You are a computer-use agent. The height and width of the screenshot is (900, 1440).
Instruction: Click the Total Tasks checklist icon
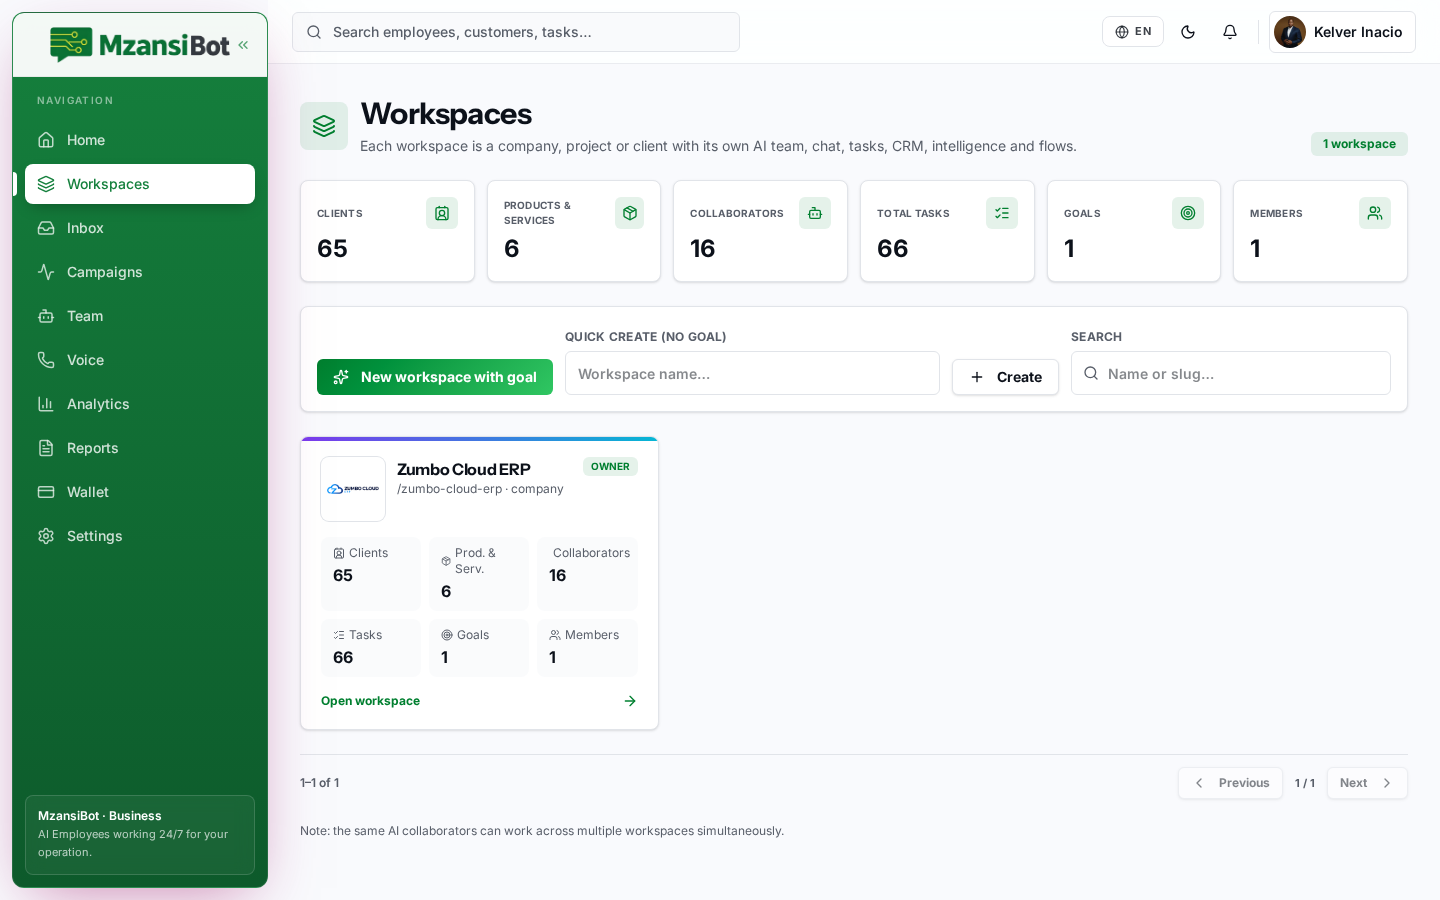(1002, 213)
